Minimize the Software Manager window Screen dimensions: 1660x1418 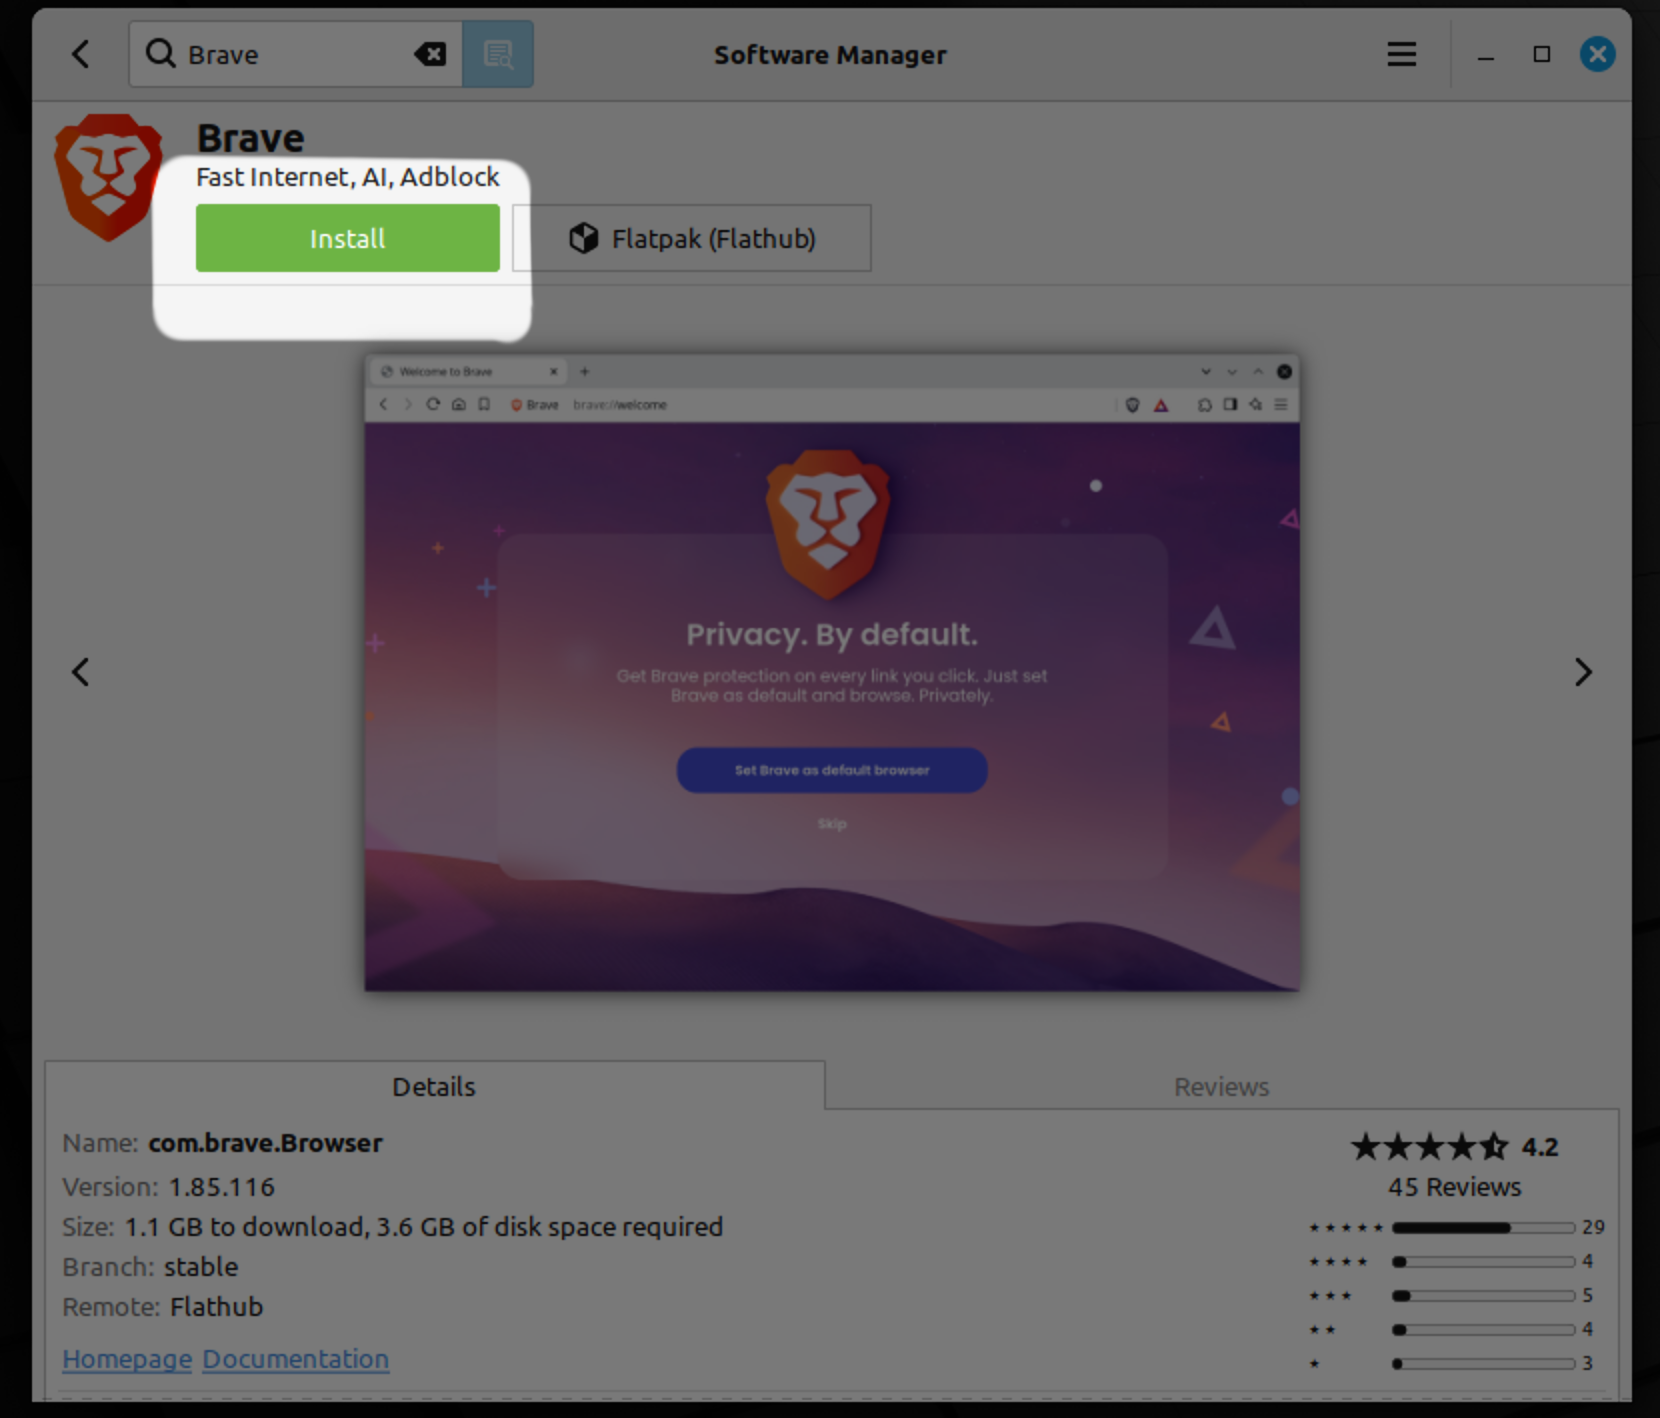click(1486, 55)
